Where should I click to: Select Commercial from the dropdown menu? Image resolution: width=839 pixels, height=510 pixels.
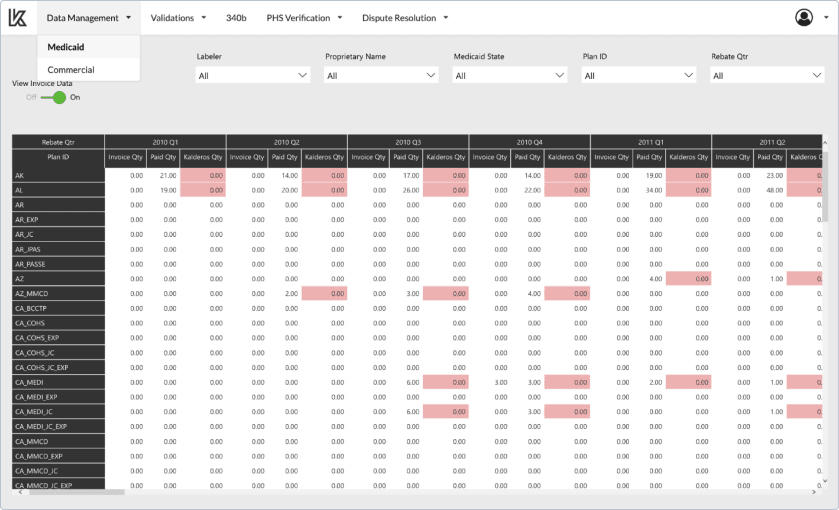[89, 70]
